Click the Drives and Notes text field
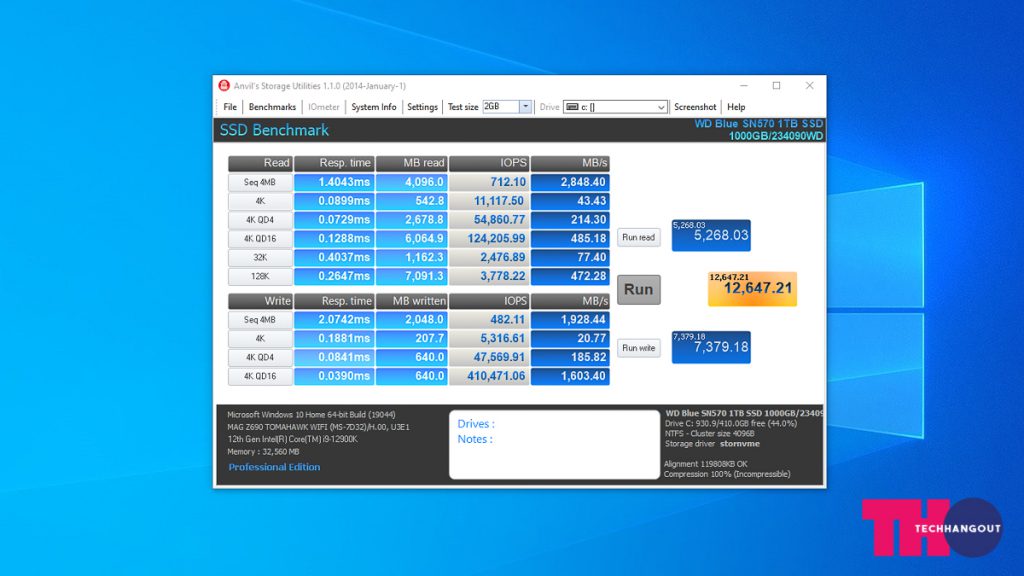 [554, 444]
